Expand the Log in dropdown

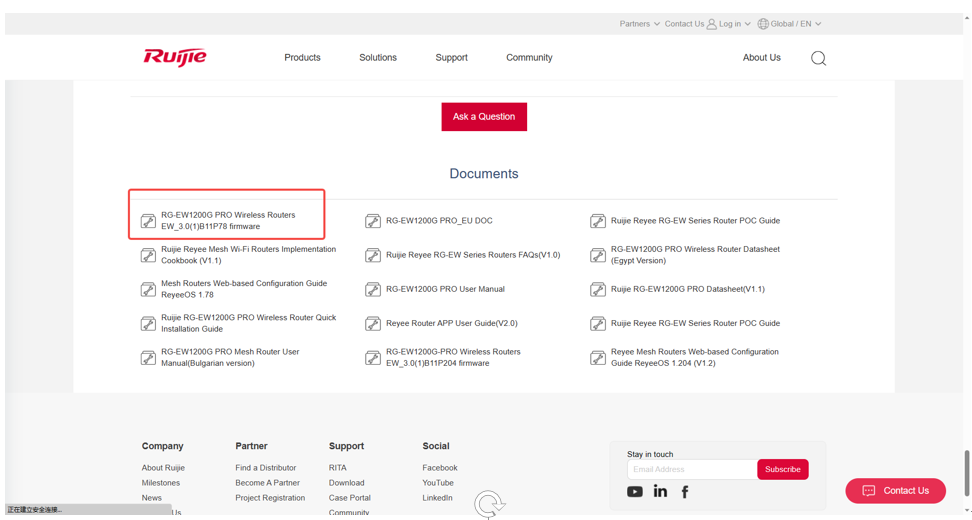click(735, 24)
